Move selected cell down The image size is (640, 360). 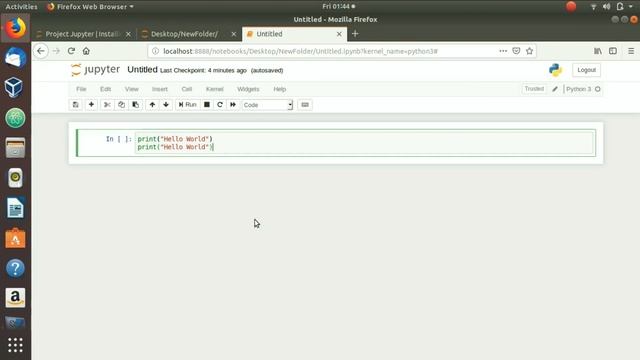[166, 105]
